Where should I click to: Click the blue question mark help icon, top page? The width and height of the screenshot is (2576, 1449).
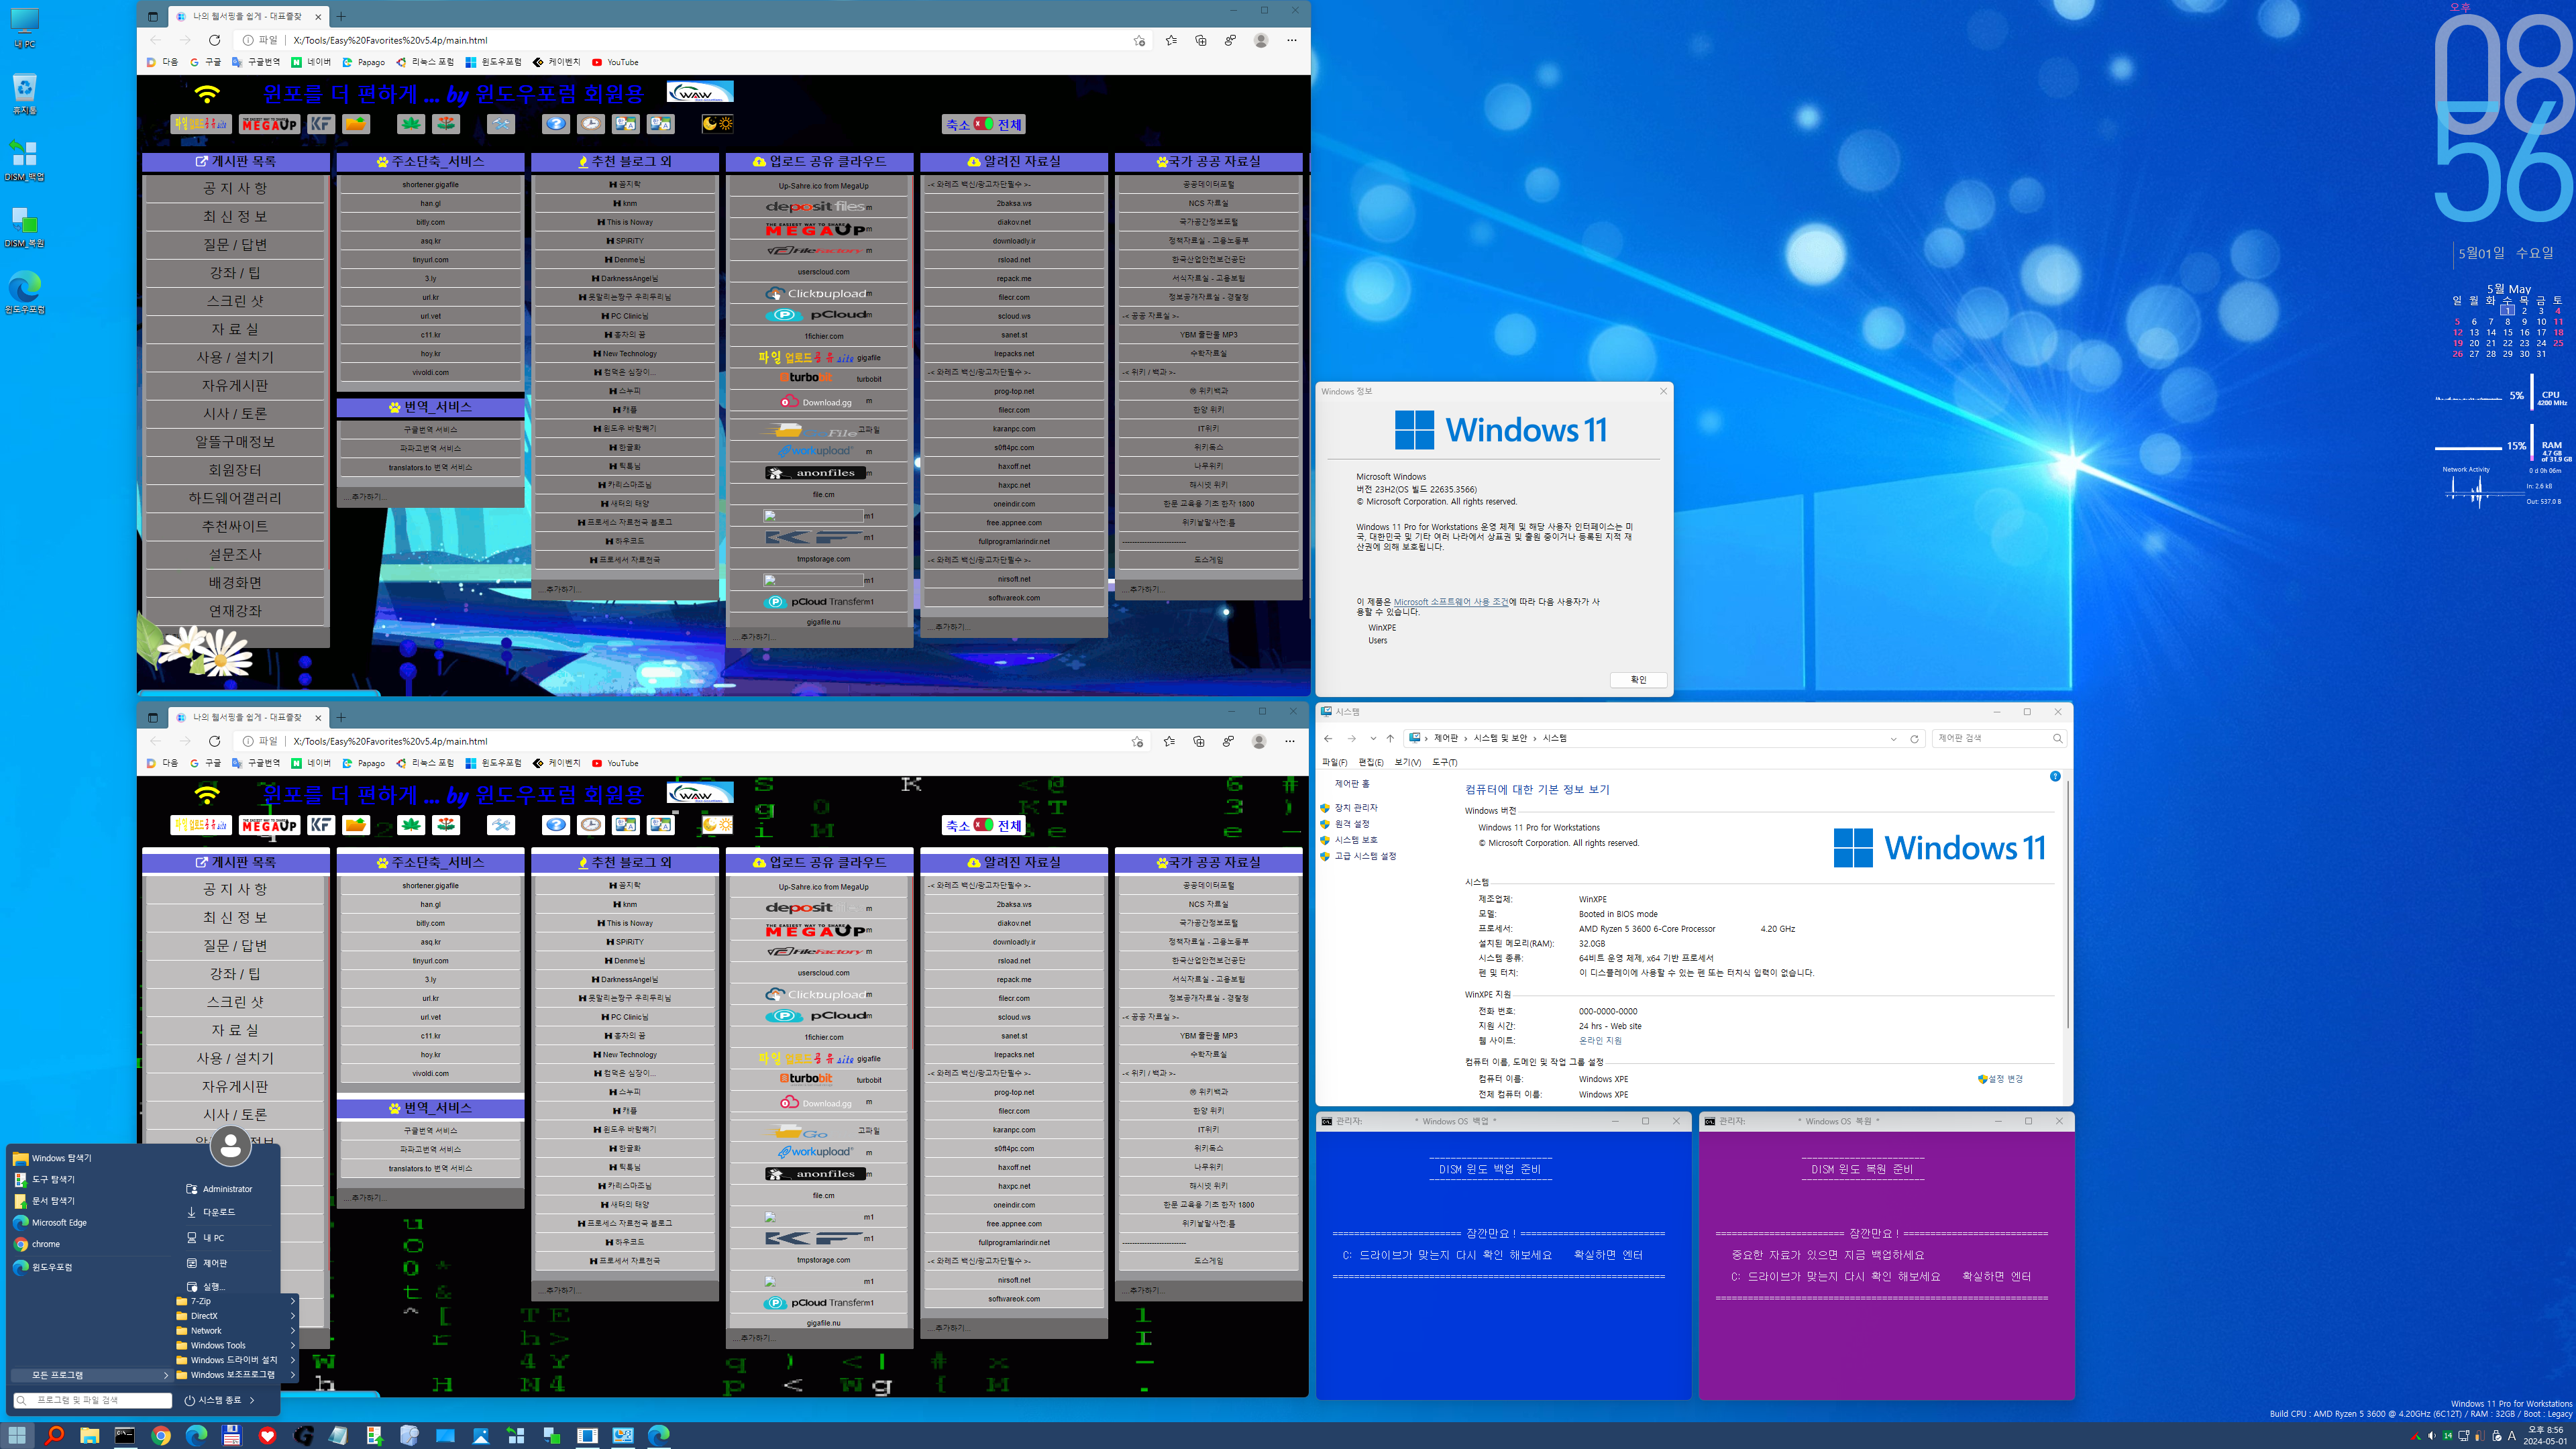pyautogui.click(x=556, y=124)
